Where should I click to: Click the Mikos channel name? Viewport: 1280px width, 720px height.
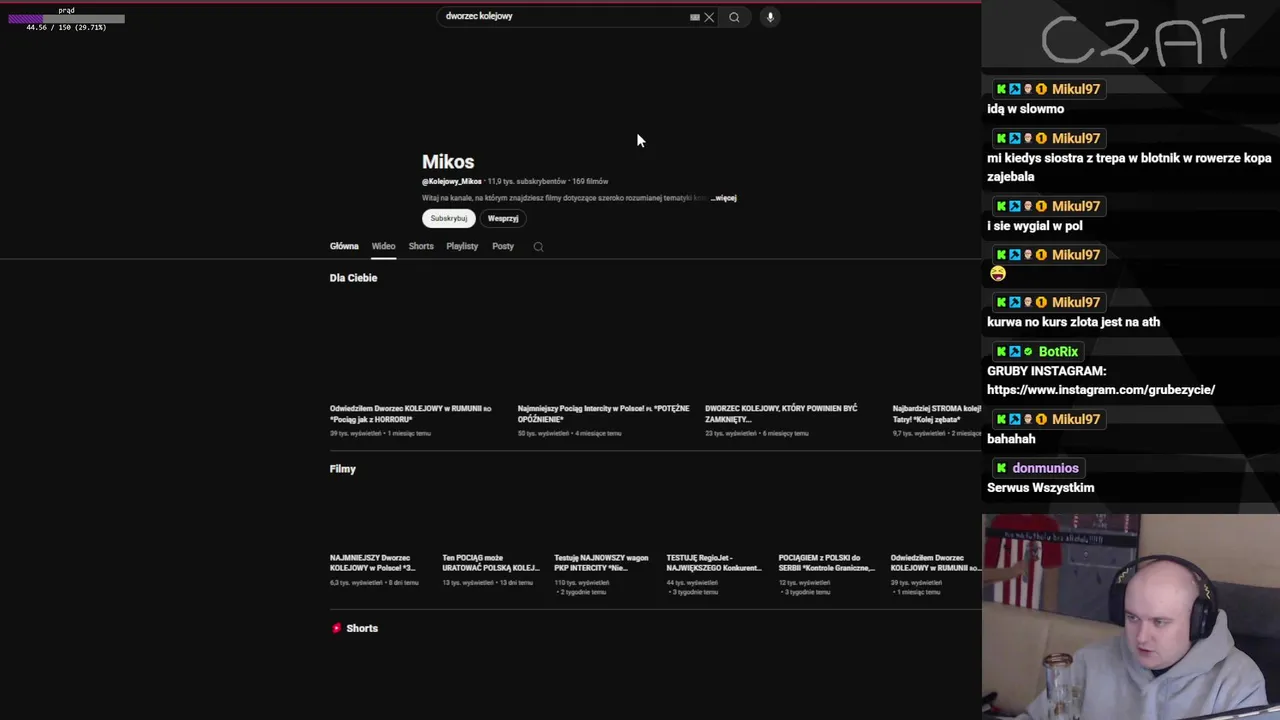pos(448,162)
